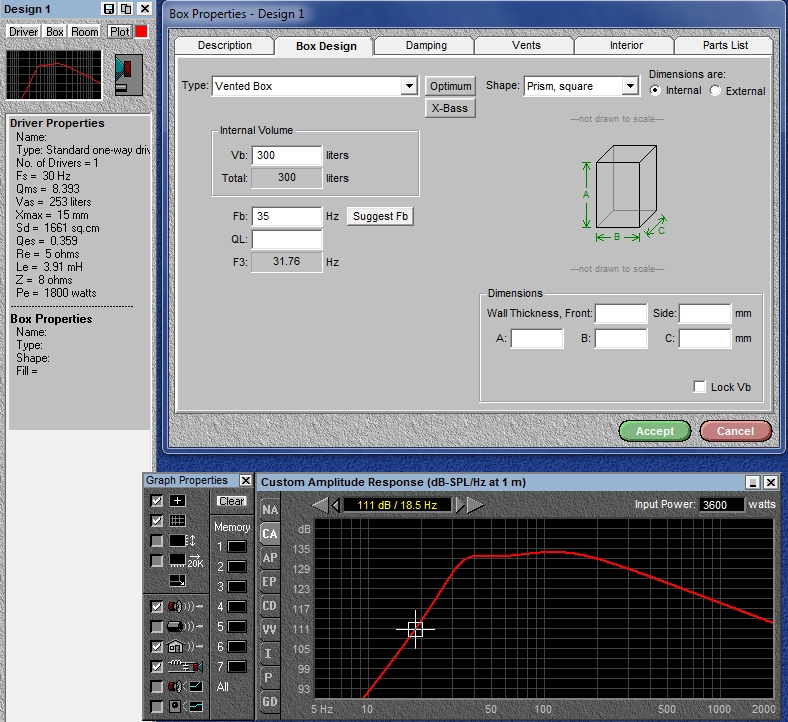Toggle the expanded vertical scale checkbox
Screen dimensions: 788x722
tap(157, 541)
